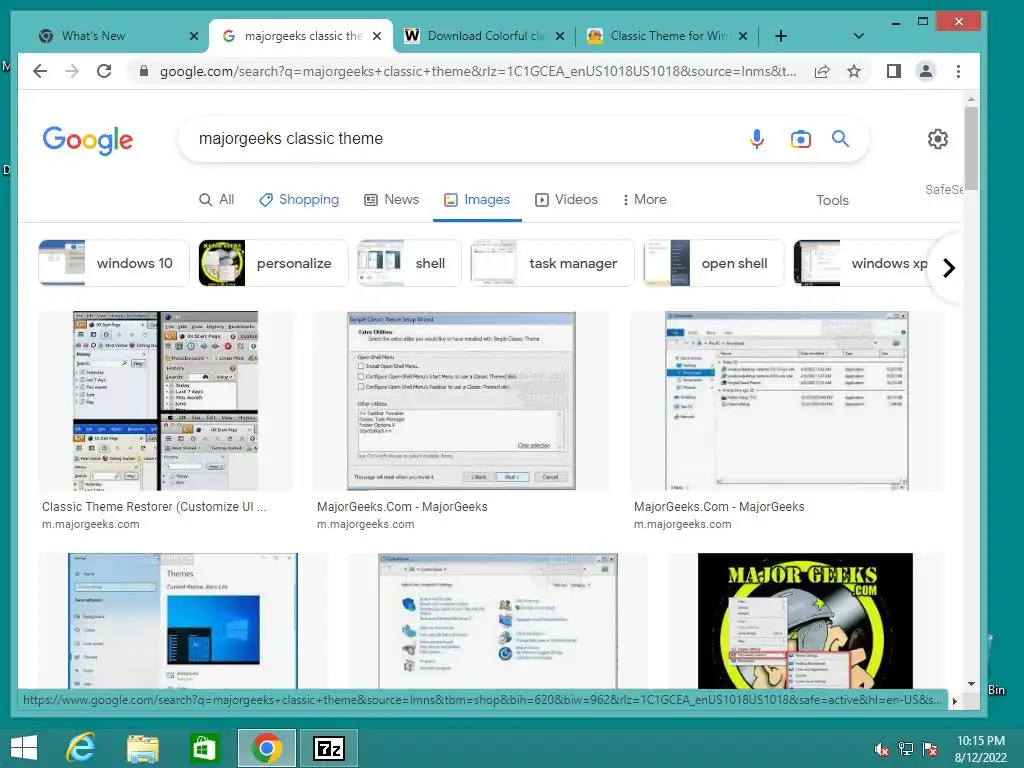Open a new tab with the plus button

pos(780,36)
